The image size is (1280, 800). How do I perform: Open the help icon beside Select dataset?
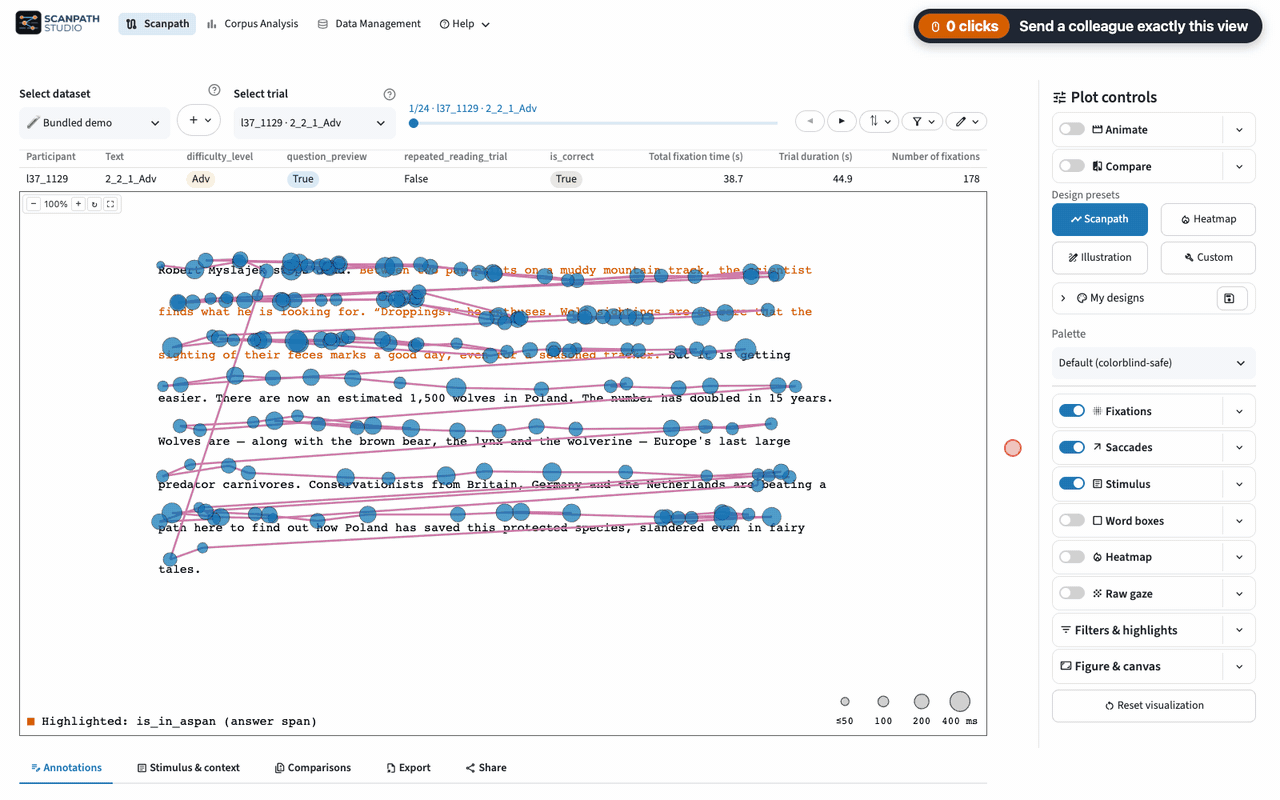coord(214,91)
